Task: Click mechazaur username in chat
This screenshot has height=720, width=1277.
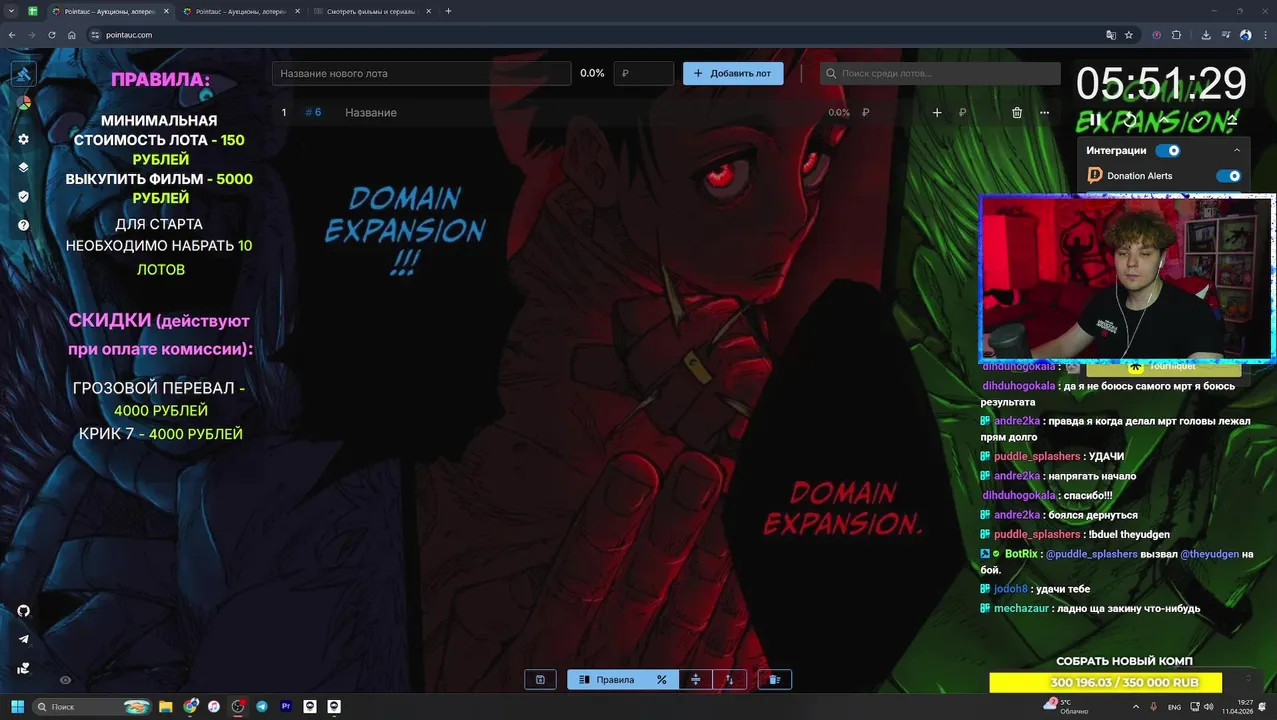Action: [1022, 608]
